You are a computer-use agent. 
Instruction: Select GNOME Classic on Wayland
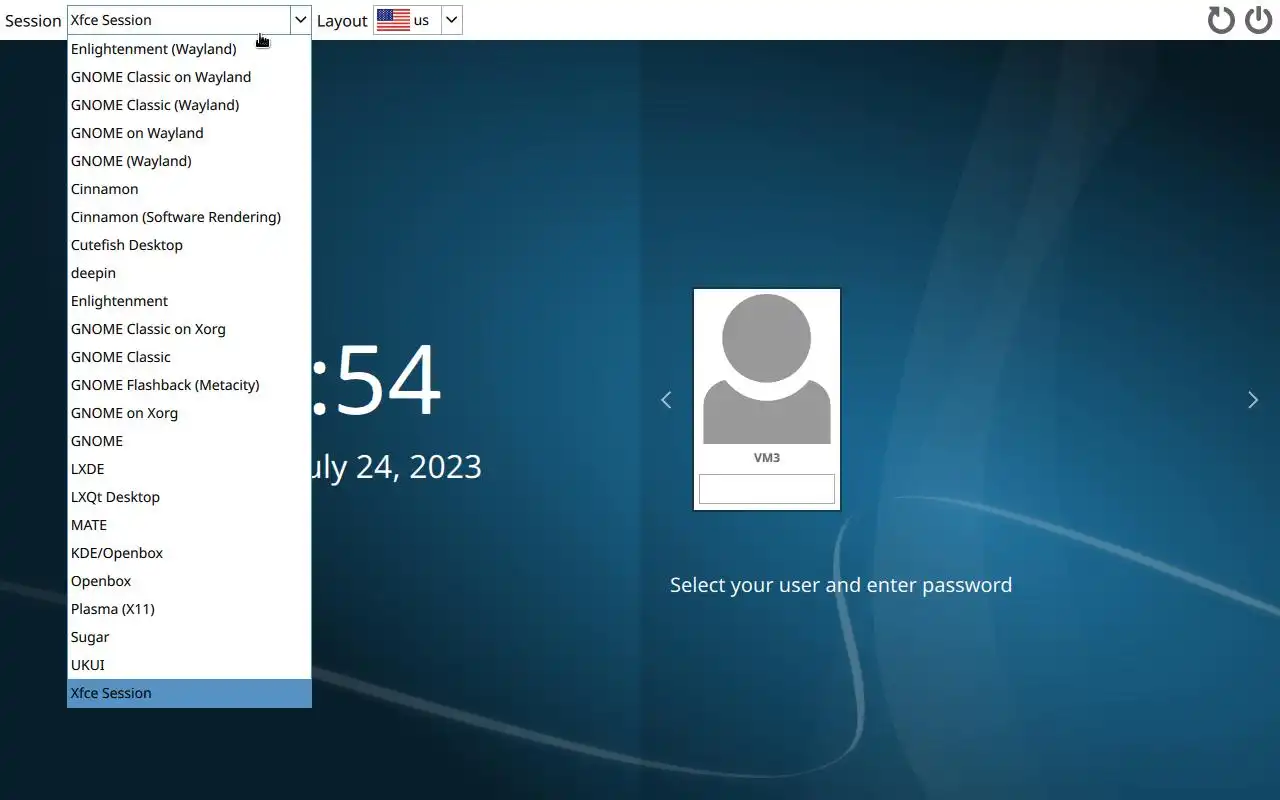[189, 77]
